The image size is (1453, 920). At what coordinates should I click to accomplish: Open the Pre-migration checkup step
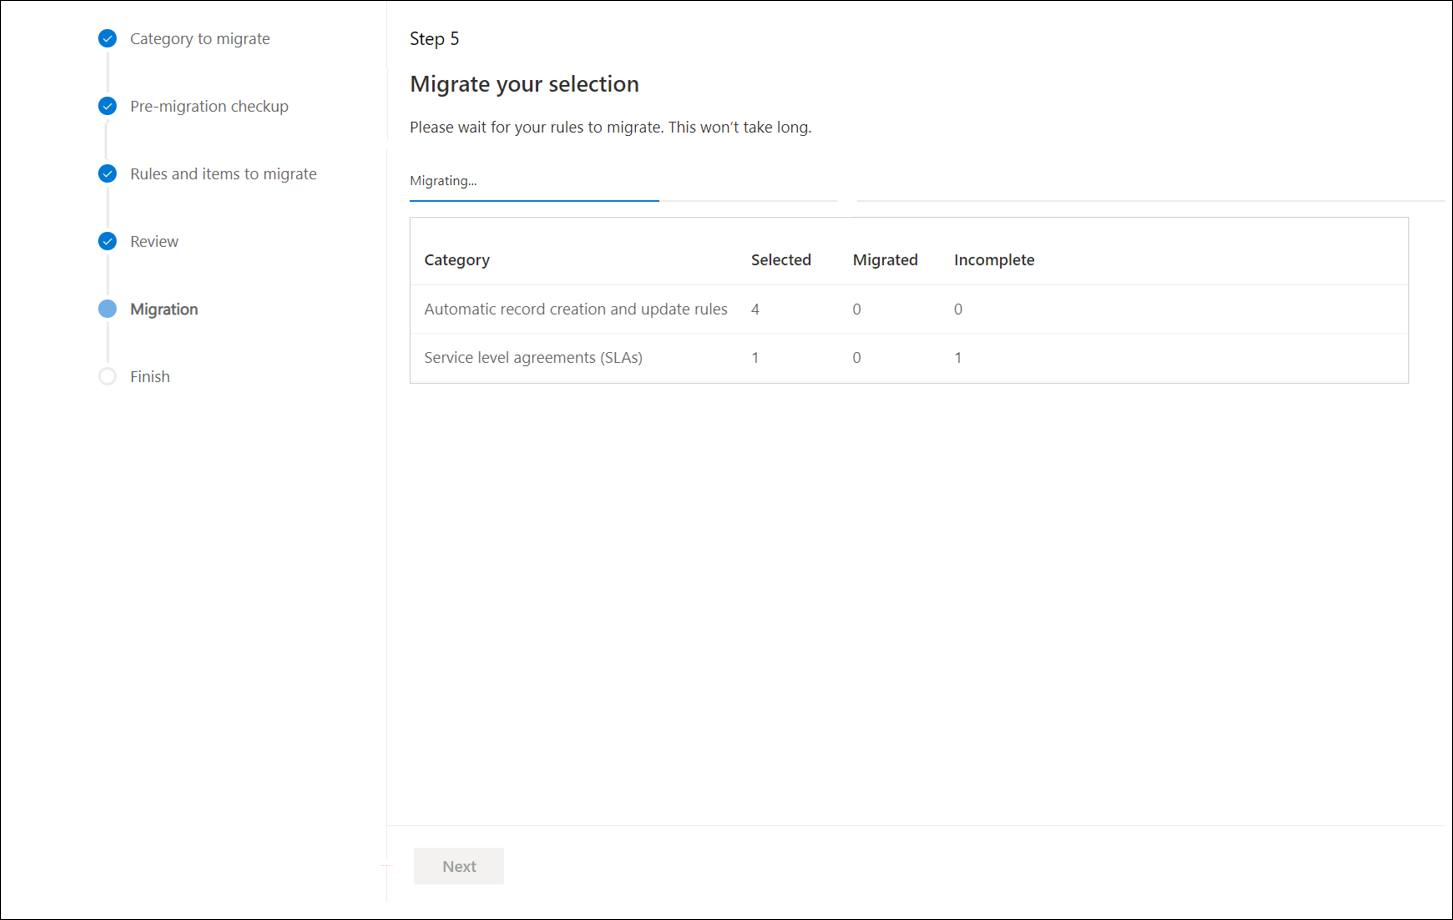click(209, 106)
